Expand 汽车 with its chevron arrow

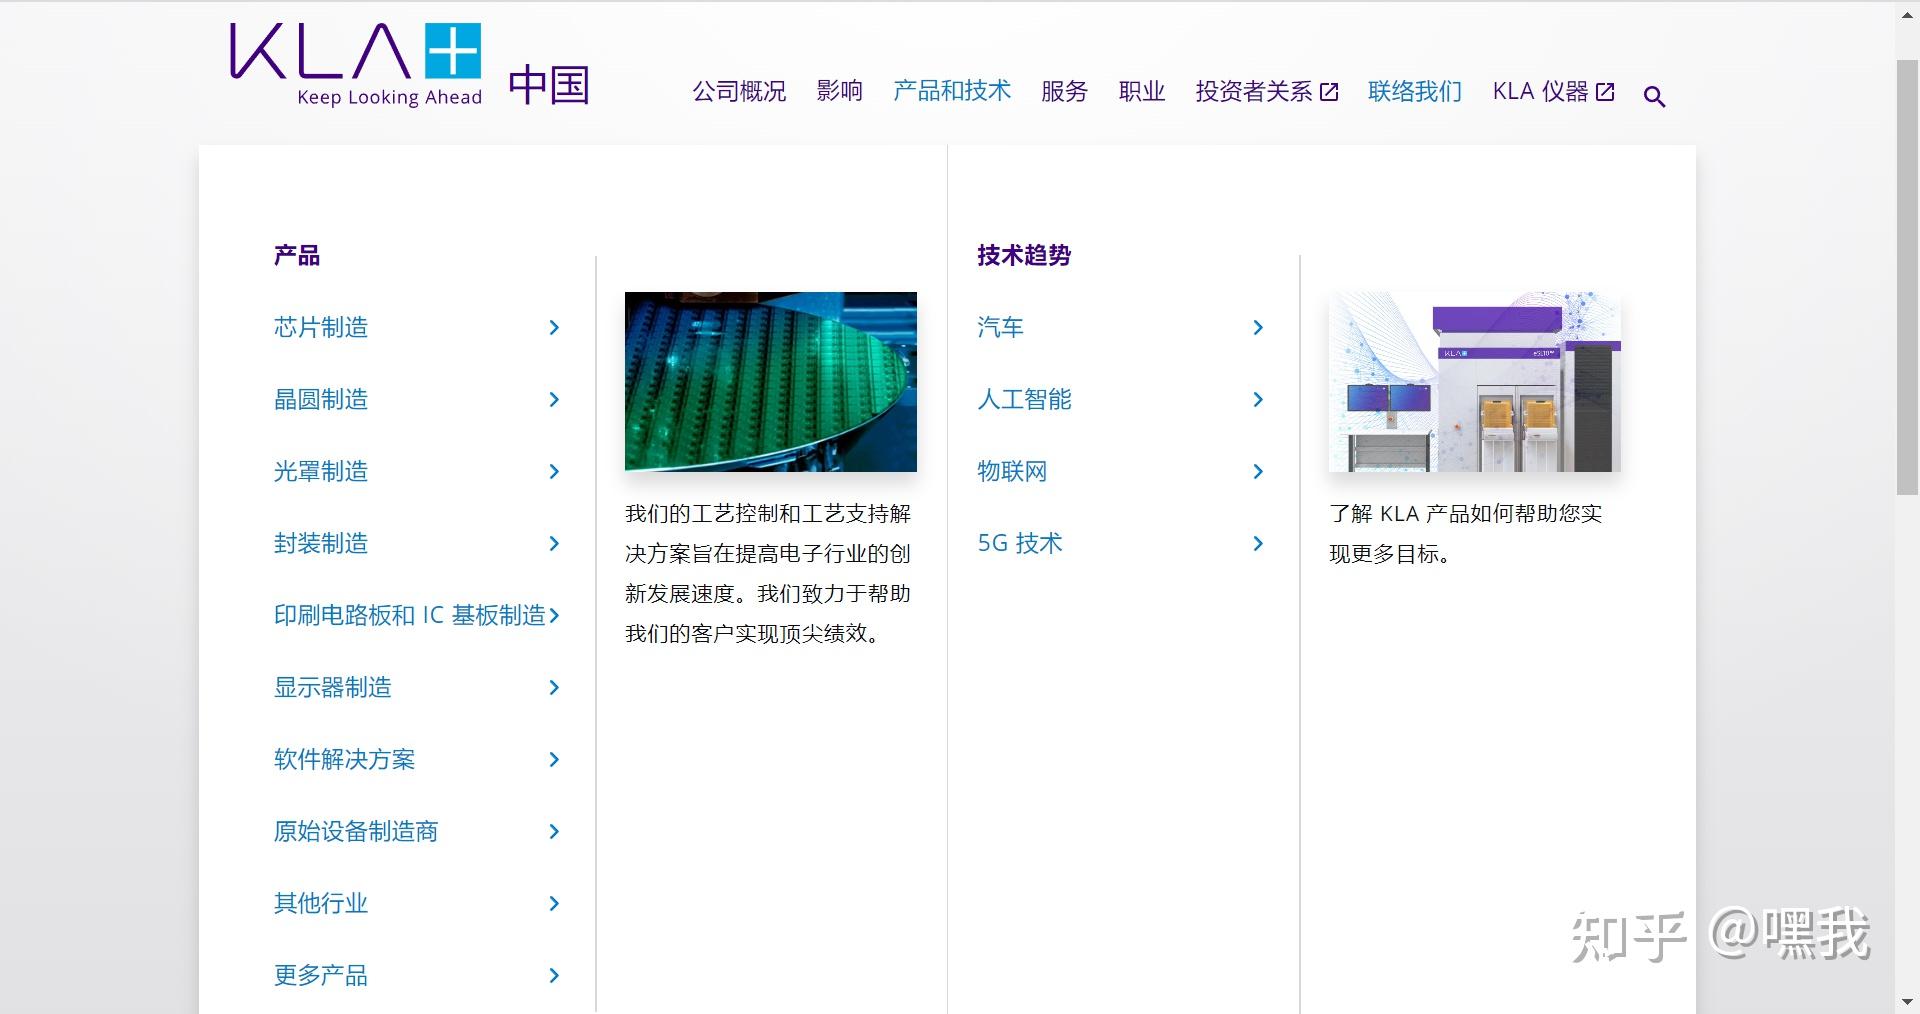[1258, 327]
